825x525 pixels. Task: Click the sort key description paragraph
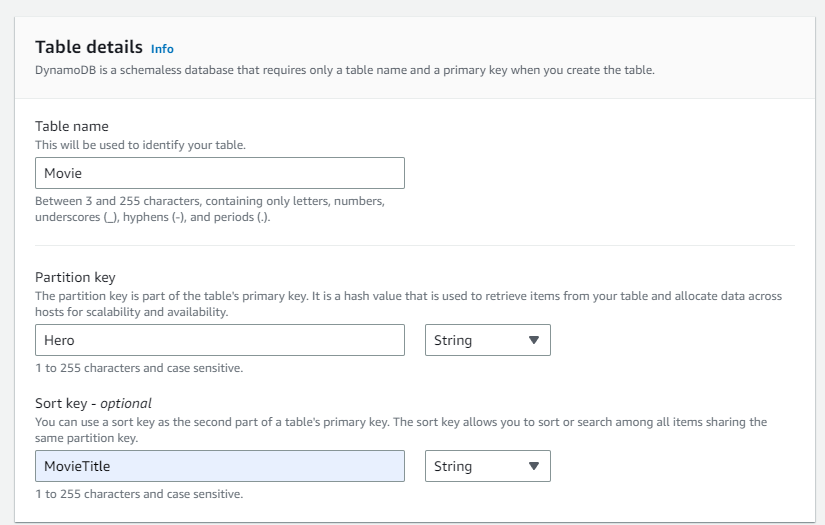click(401, 430)
